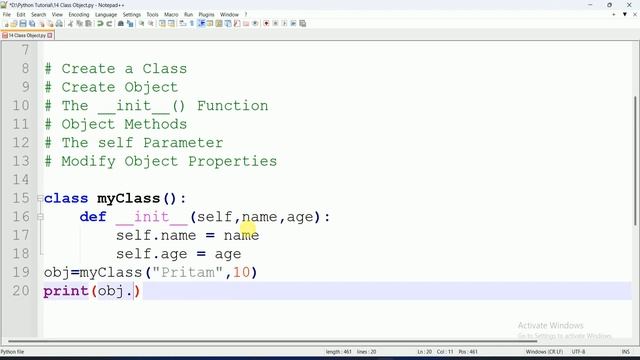Image resolution: width=640 pixels, height=360 pixels.
Task: Open the User Defined Language icon
Action: pos(210,24)
